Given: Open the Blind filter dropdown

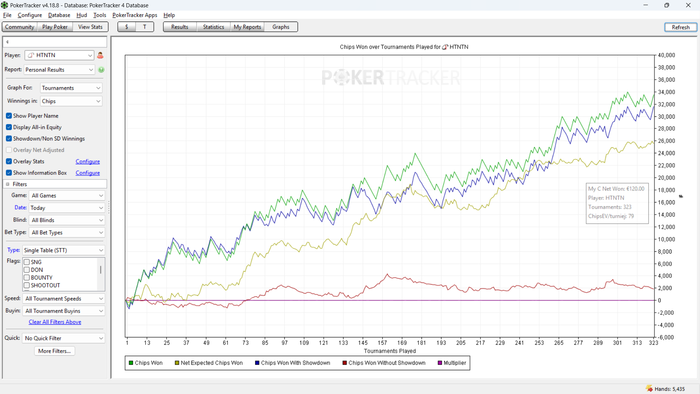Looking at the screenshot, I should 67,220.
